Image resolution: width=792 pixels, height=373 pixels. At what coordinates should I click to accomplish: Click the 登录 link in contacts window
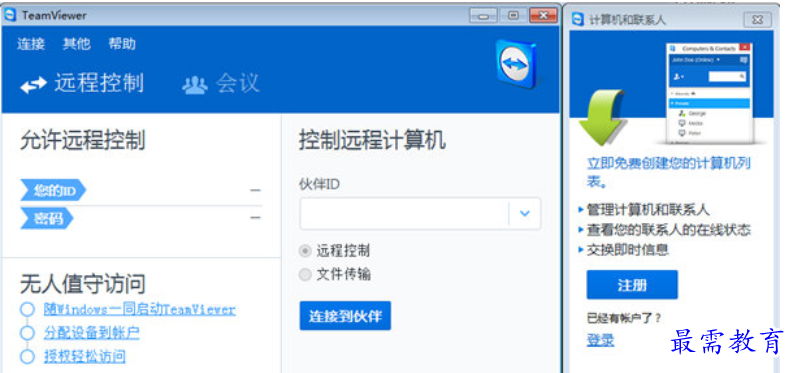point(600,340)
